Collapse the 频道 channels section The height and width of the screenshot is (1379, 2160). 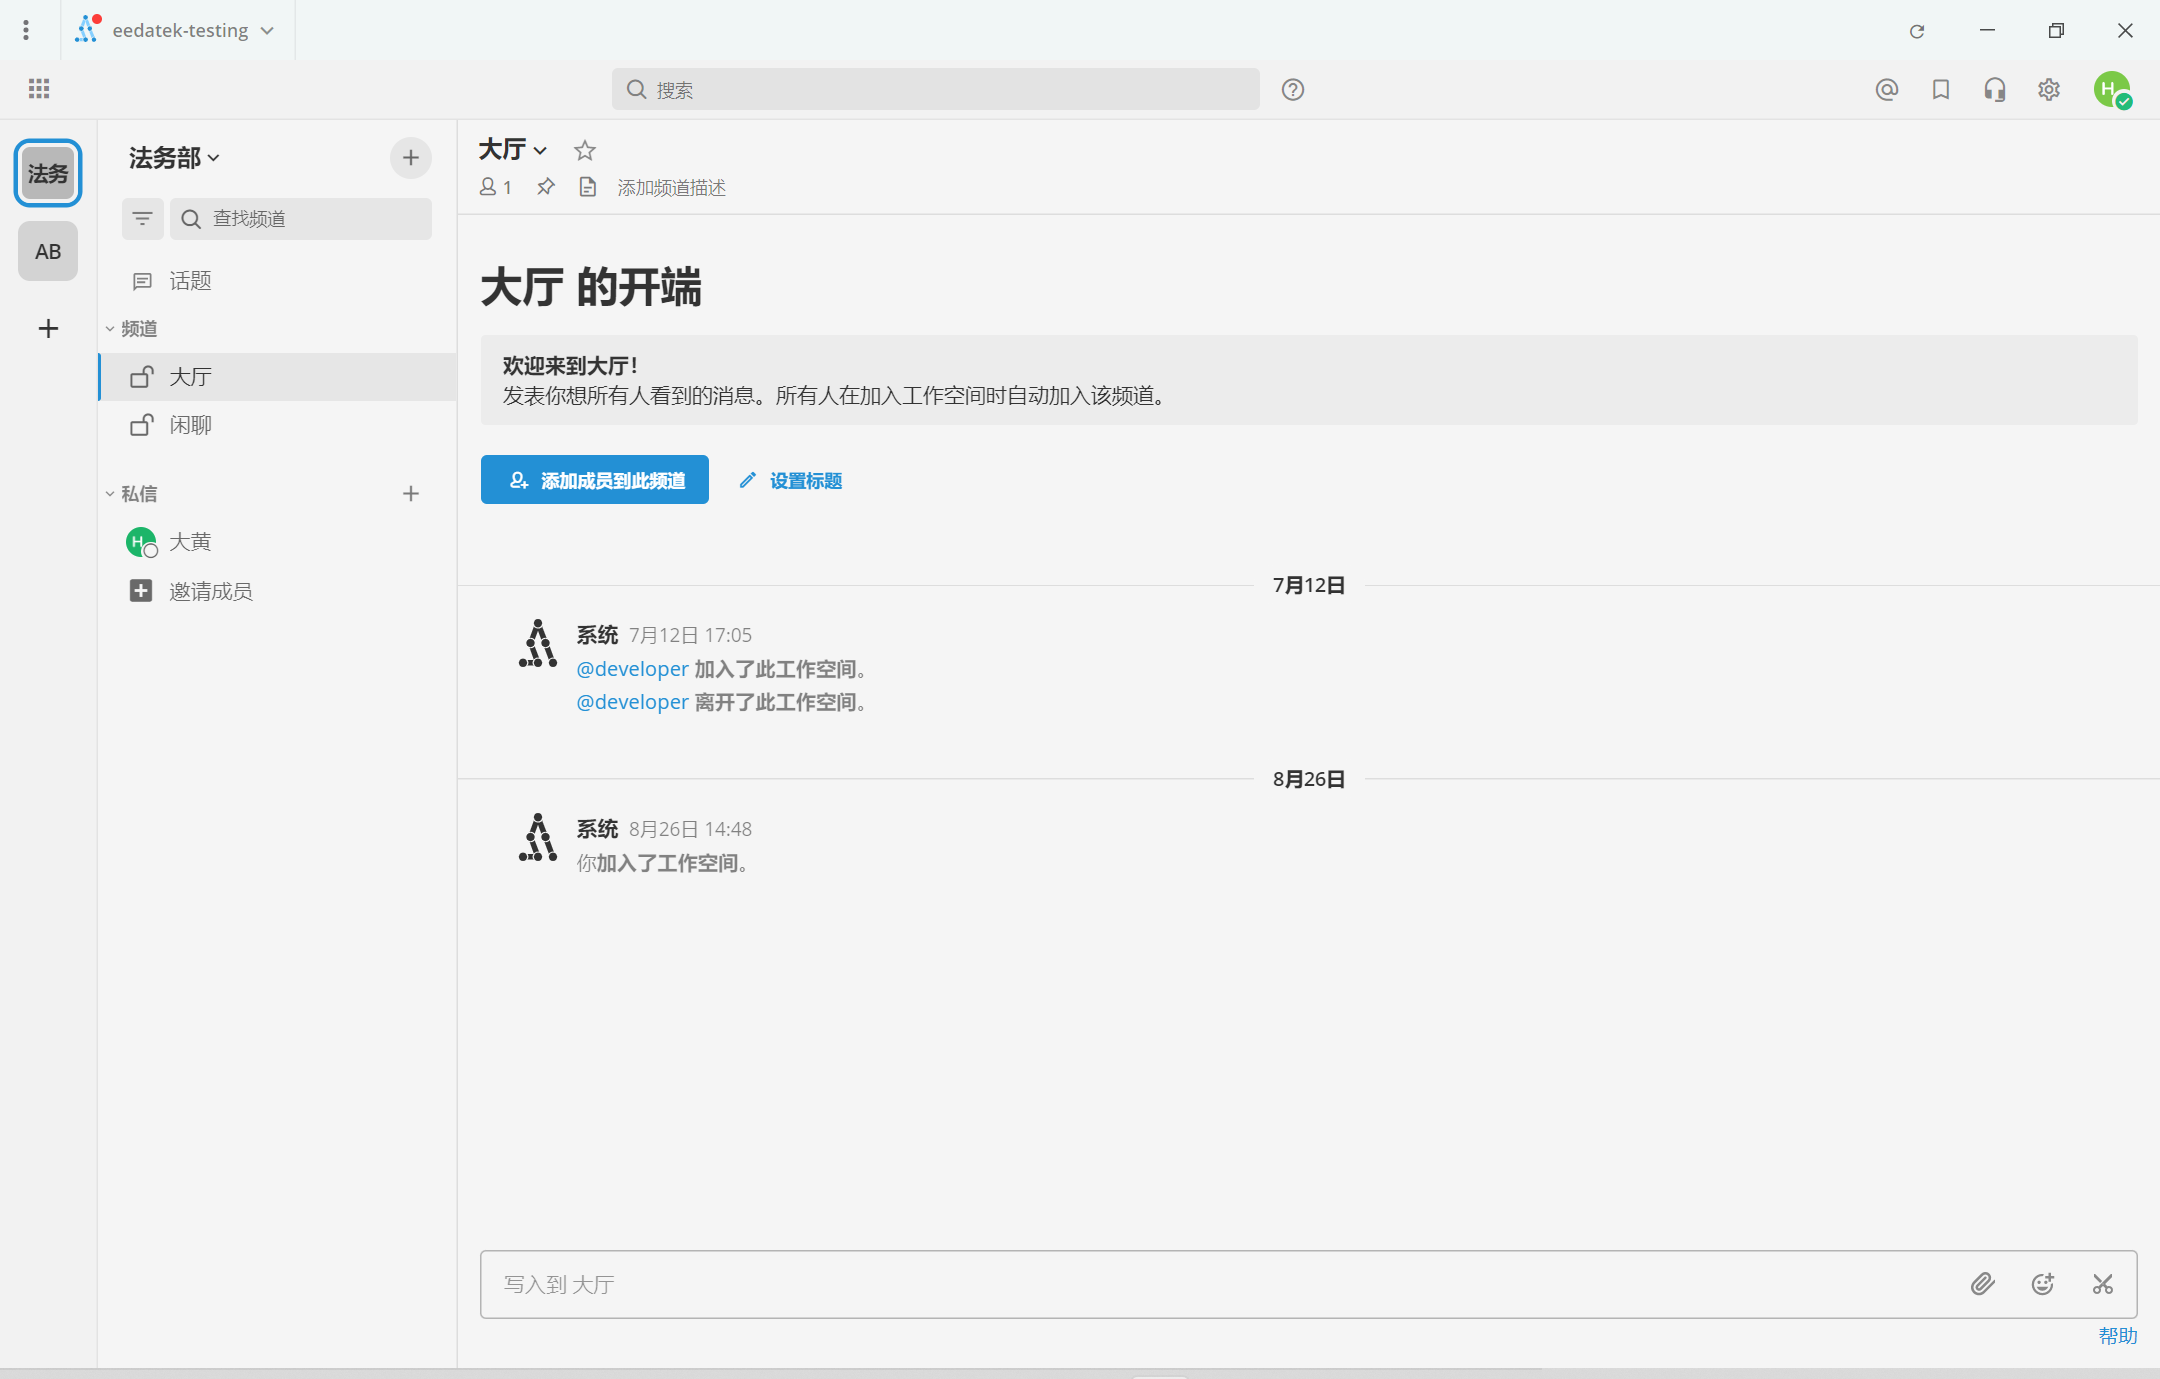(111, 328)
